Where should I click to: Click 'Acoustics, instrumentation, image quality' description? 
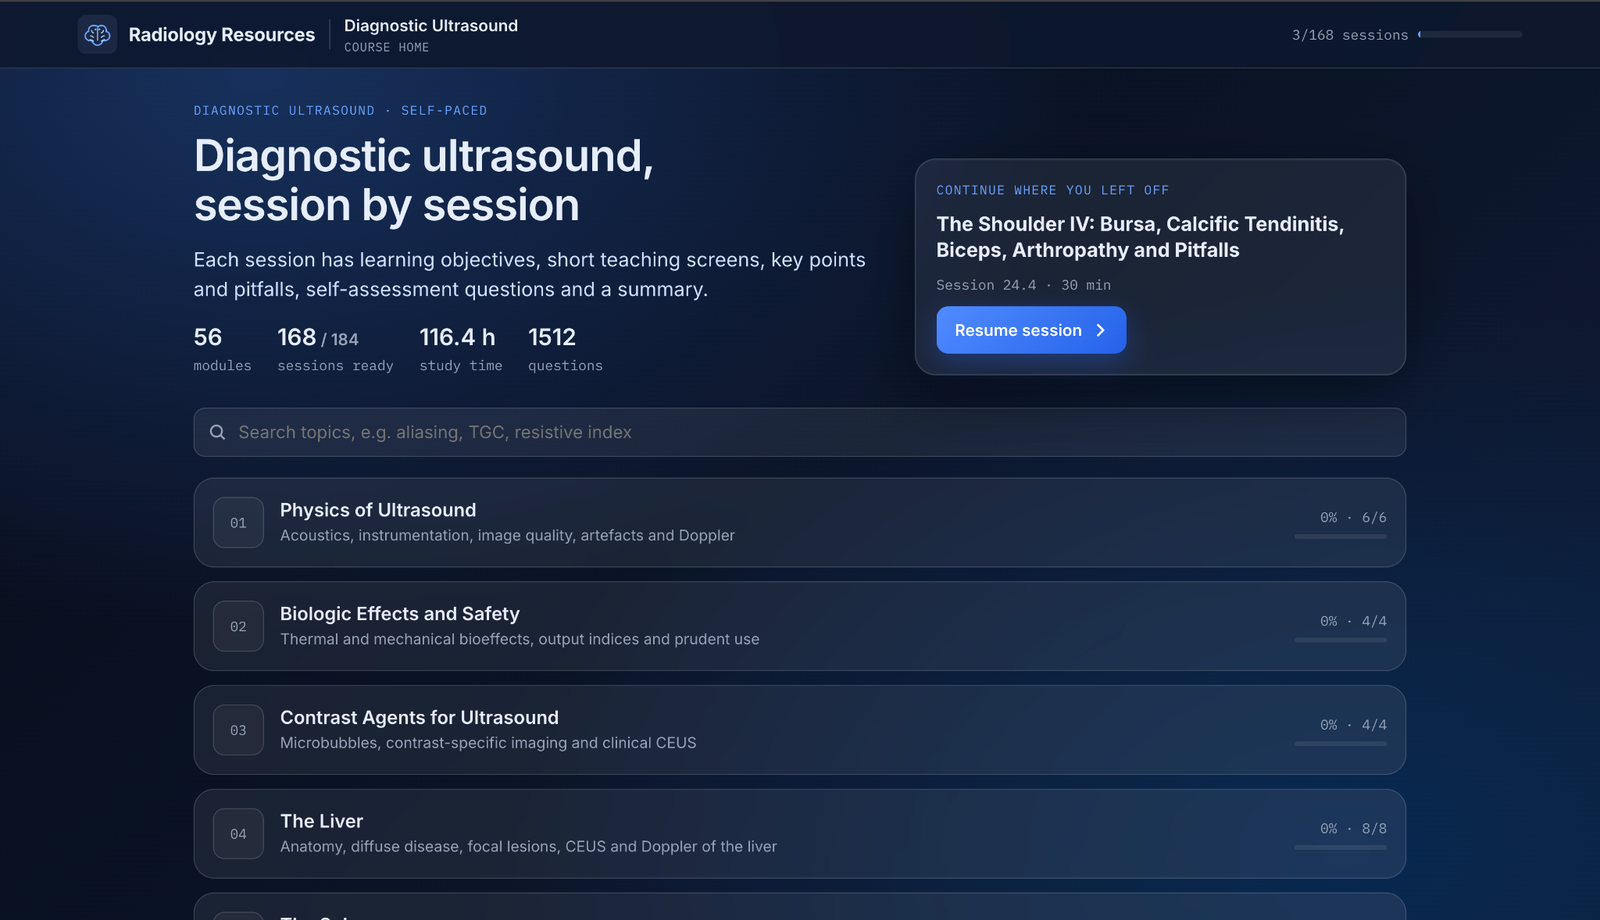click(x=507, y=536)
